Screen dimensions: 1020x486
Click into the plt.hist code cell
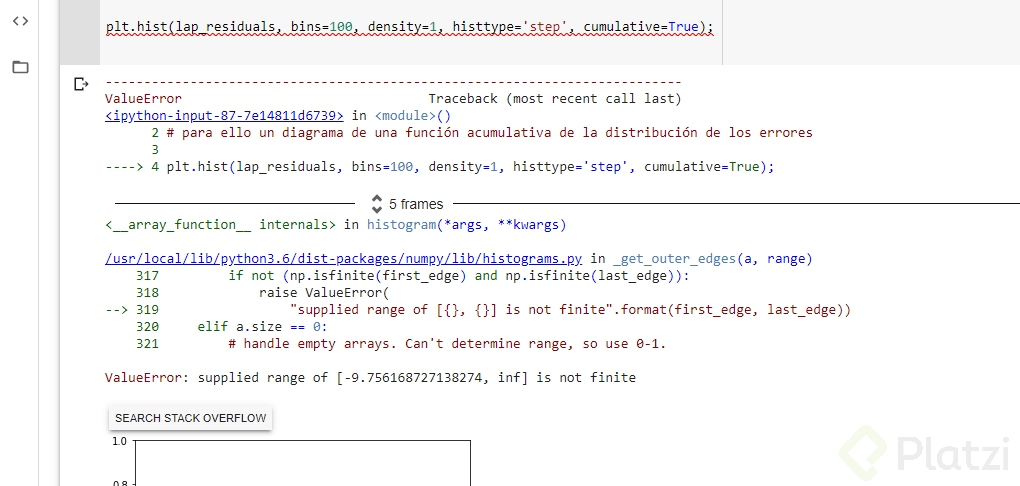(410, 29)
